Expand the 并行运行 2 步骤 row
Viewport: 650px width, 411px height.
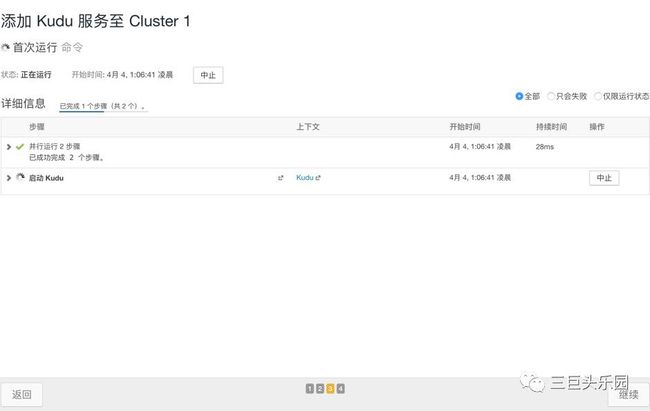click(x=9, y=147)
